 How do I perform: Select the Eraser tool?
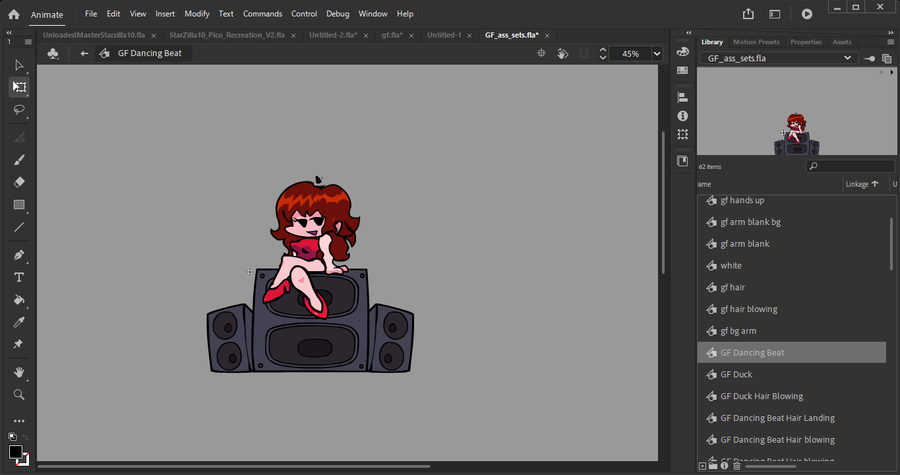point(19,182)
